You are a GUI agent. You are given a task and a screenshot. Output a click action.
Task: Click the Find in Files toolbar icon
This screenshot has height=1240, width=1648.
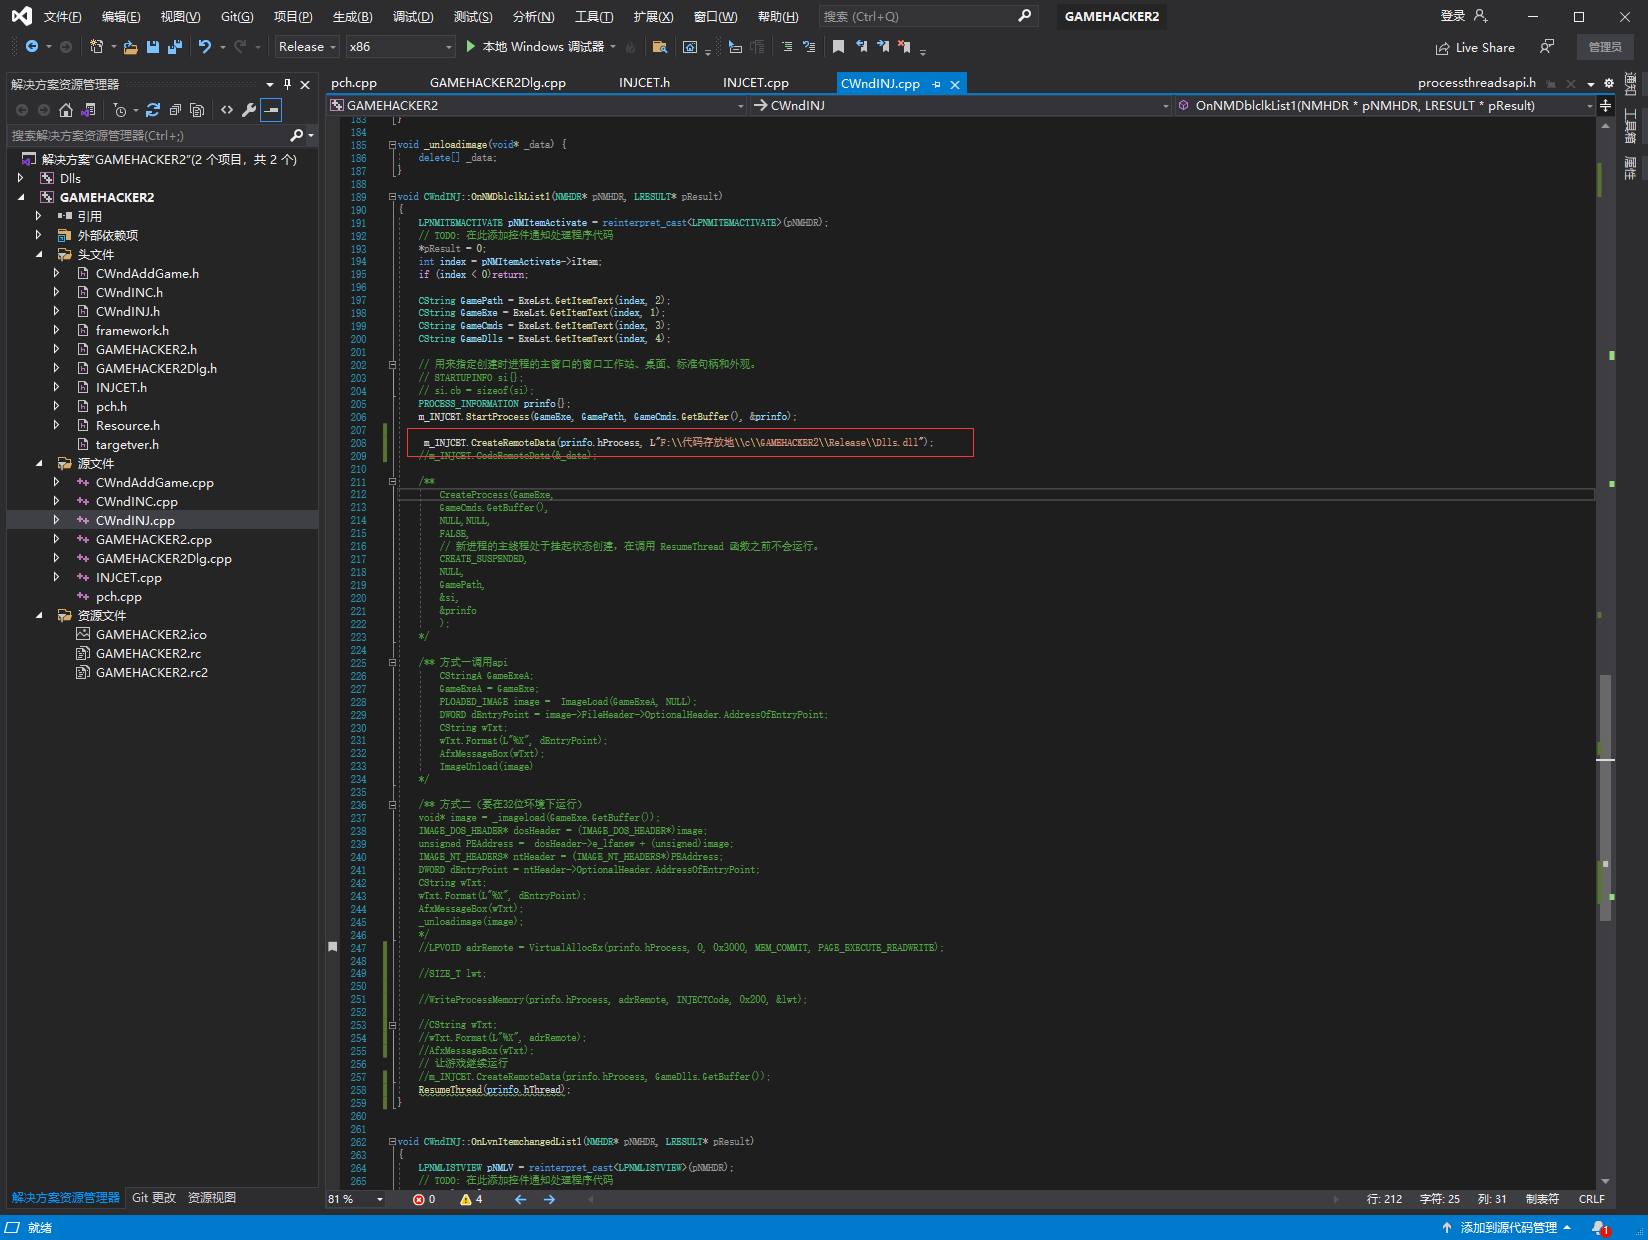click(x=659, y=46)
